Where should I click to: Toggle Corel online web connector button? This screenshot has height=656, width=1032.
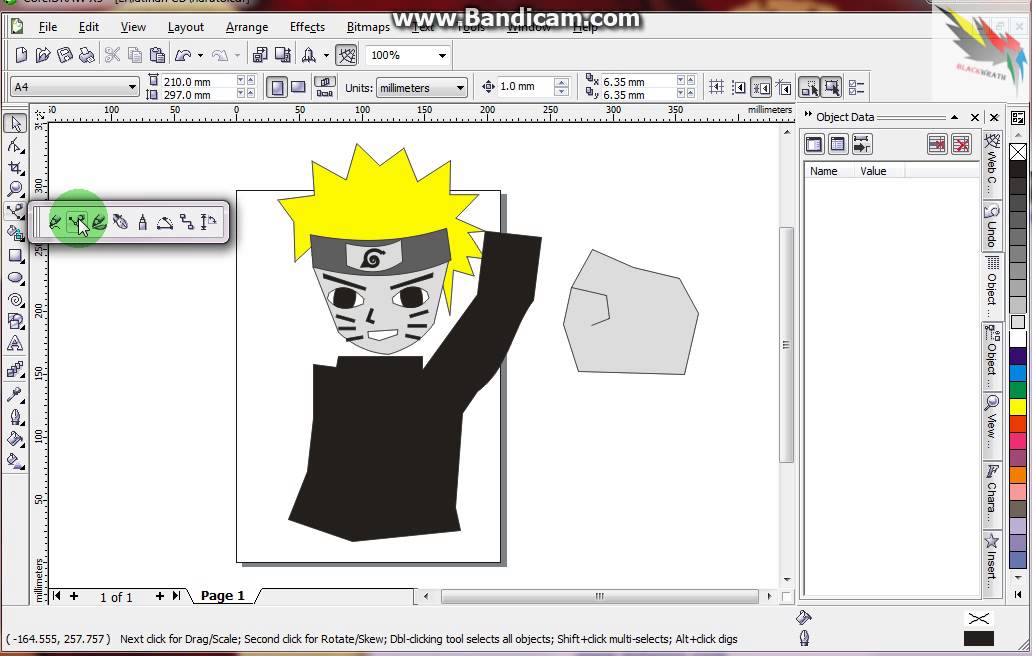346,55
